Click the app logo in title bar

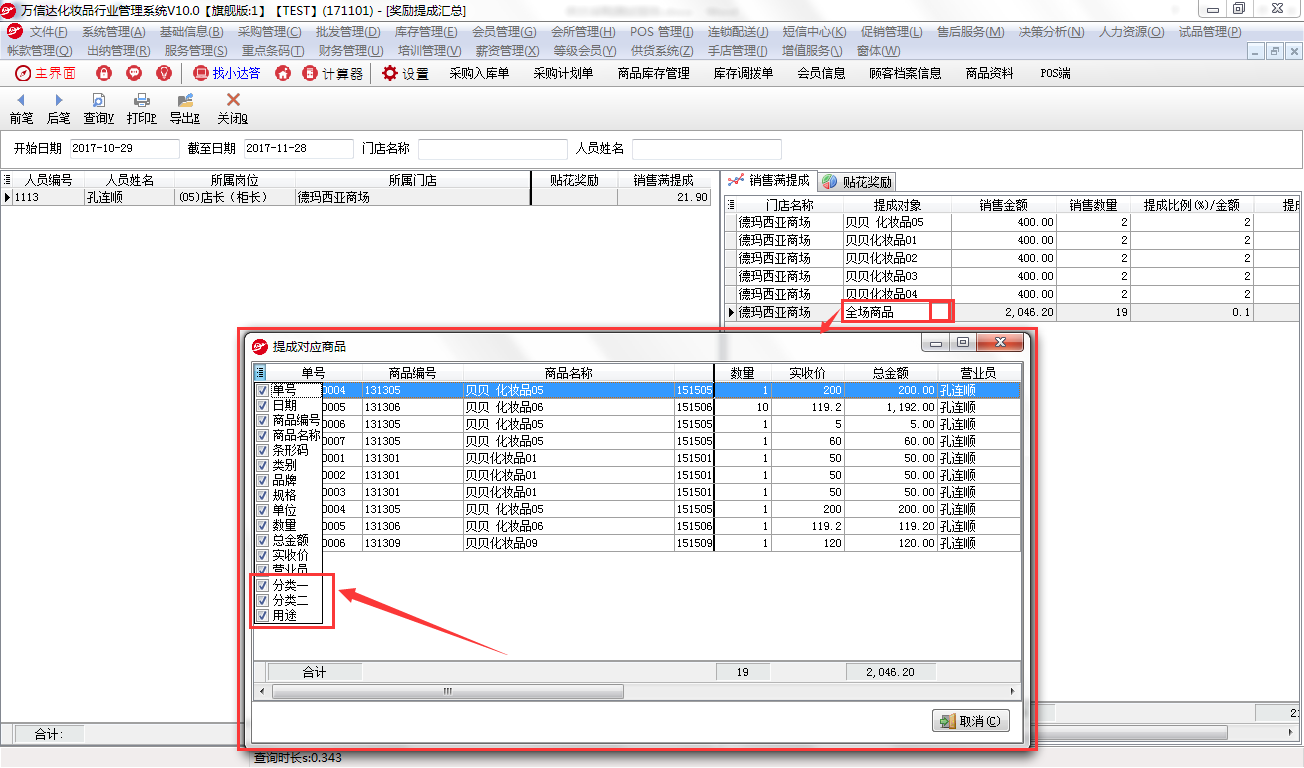coord(10,9)
